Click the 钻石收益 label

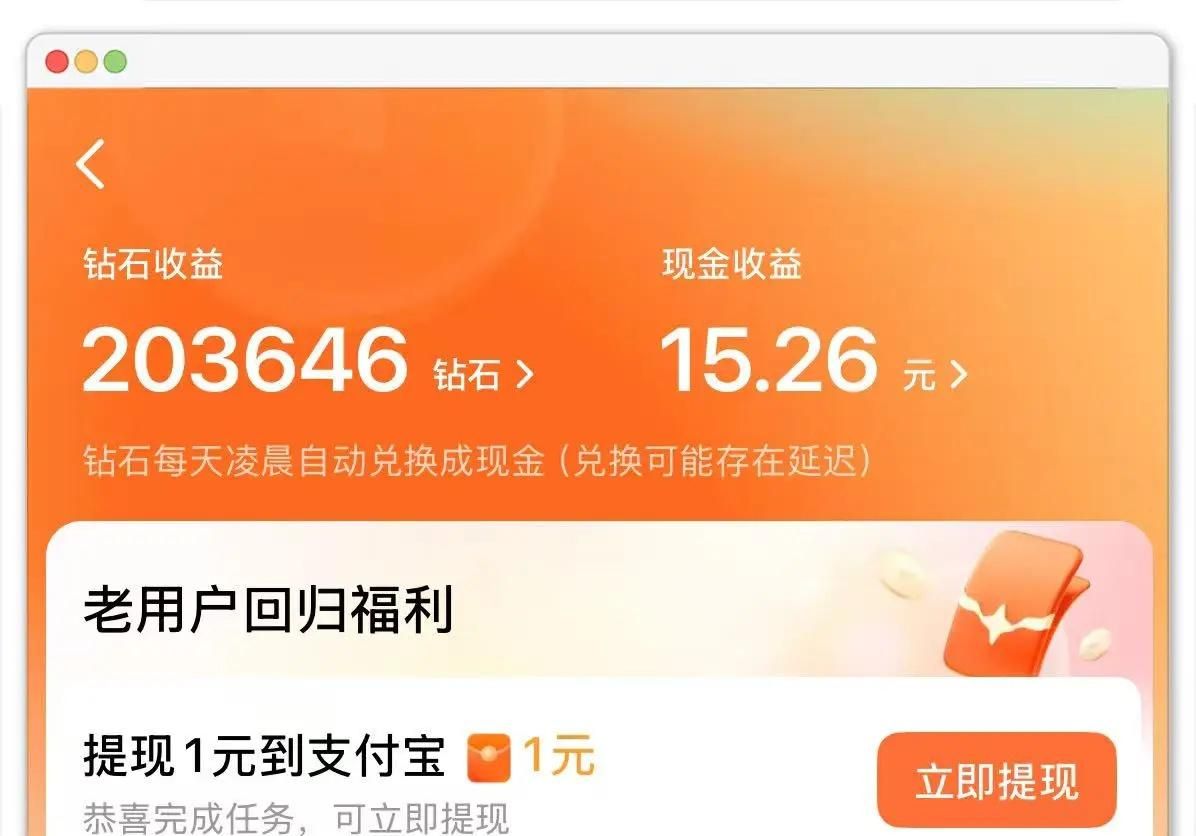click(153, 264)
